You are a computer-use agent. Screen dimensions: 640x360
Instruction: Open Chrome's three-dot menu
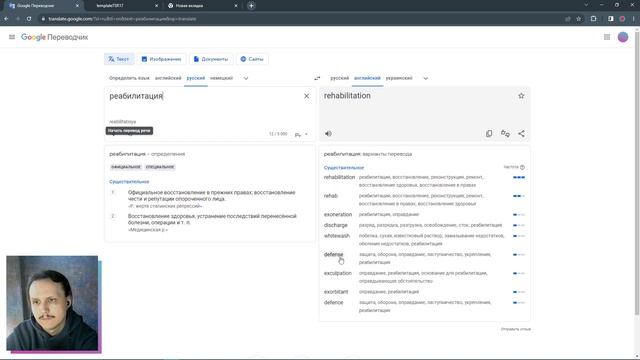(634, 19)
